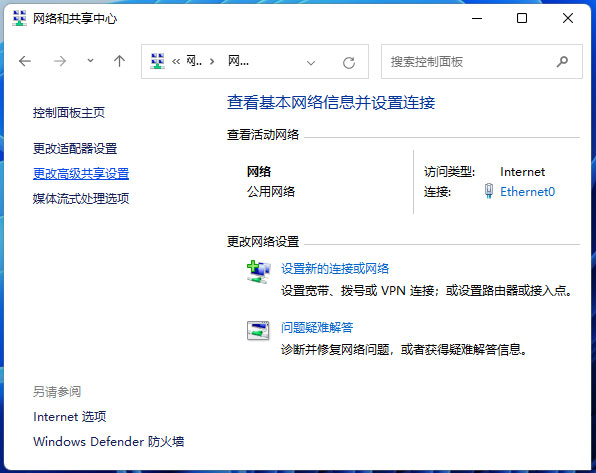
Task: Open 更改高级共享设置
Action: tap(81, 173)
